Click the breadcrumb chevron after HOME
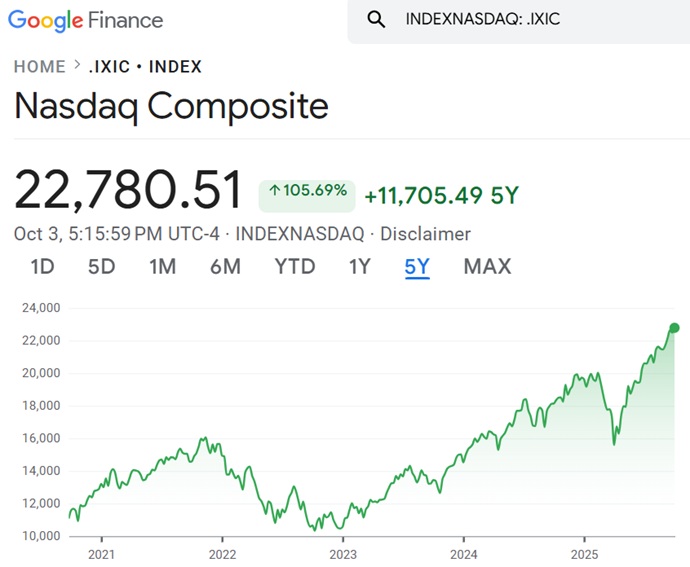Image resolution: width=690 pixels, height=567 pixels. [x=76, y=67]
